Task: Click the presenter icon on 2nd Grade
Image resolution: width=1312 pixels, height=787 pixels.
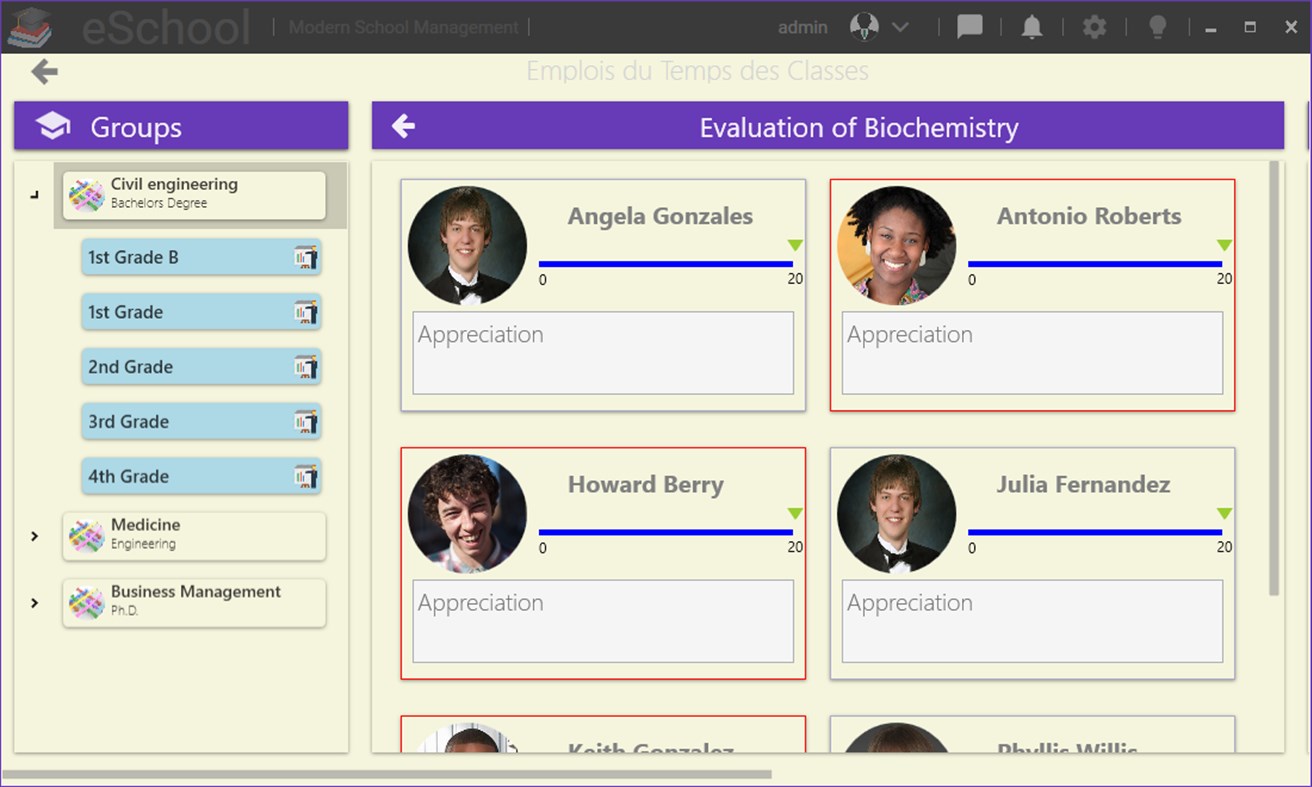Action: click(x=307, y=367)
